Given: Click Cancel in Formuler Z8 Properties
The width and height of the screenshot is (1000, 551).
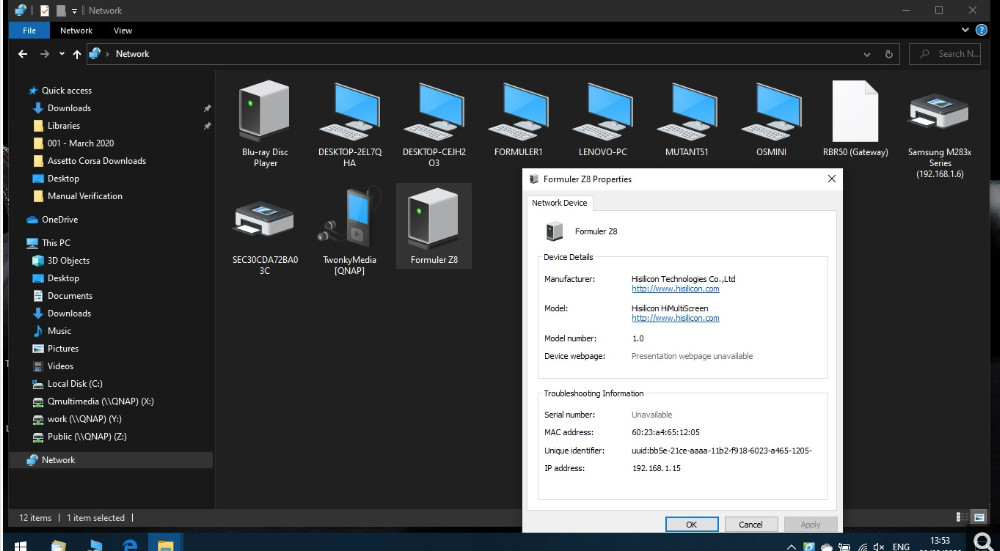Looking at the screenshot, I should tap(751, 524).
